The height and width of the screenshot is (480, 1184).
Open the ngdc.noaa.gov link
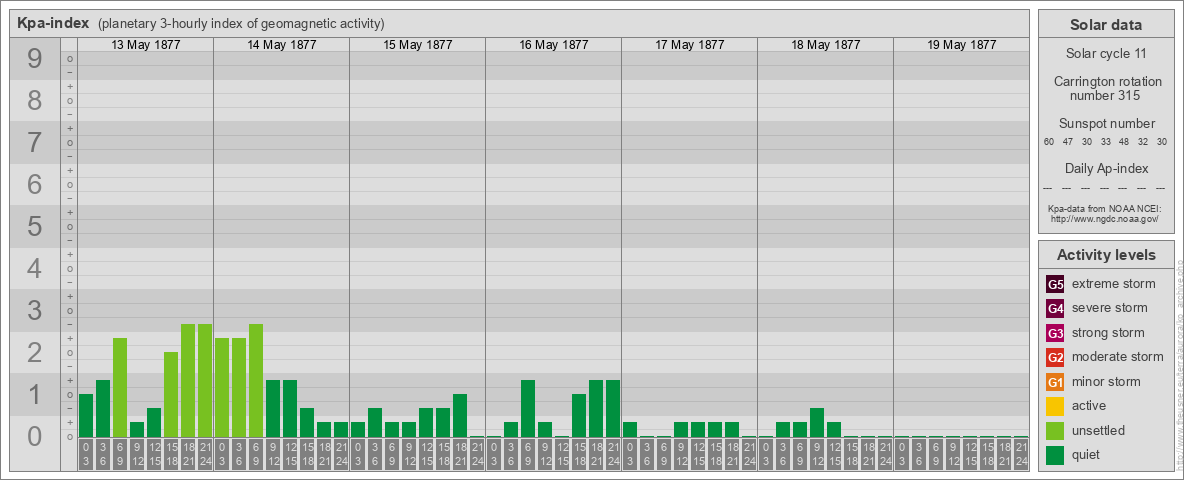point(1105,218)
